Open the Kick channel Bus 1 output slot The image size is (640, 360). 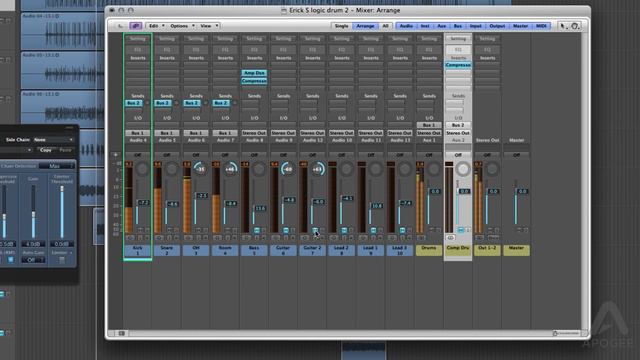pos(138,133)
